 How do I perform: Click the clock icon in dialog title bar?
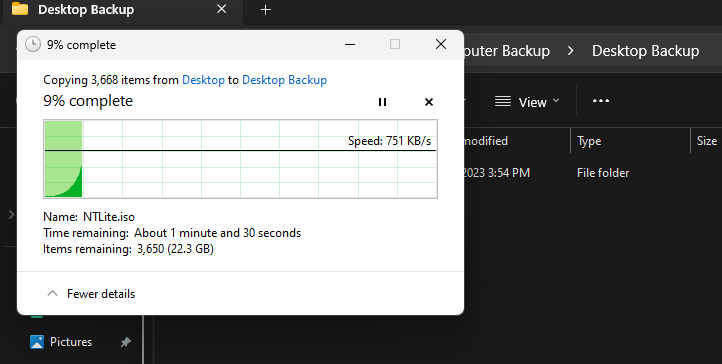tap(33, 45)
